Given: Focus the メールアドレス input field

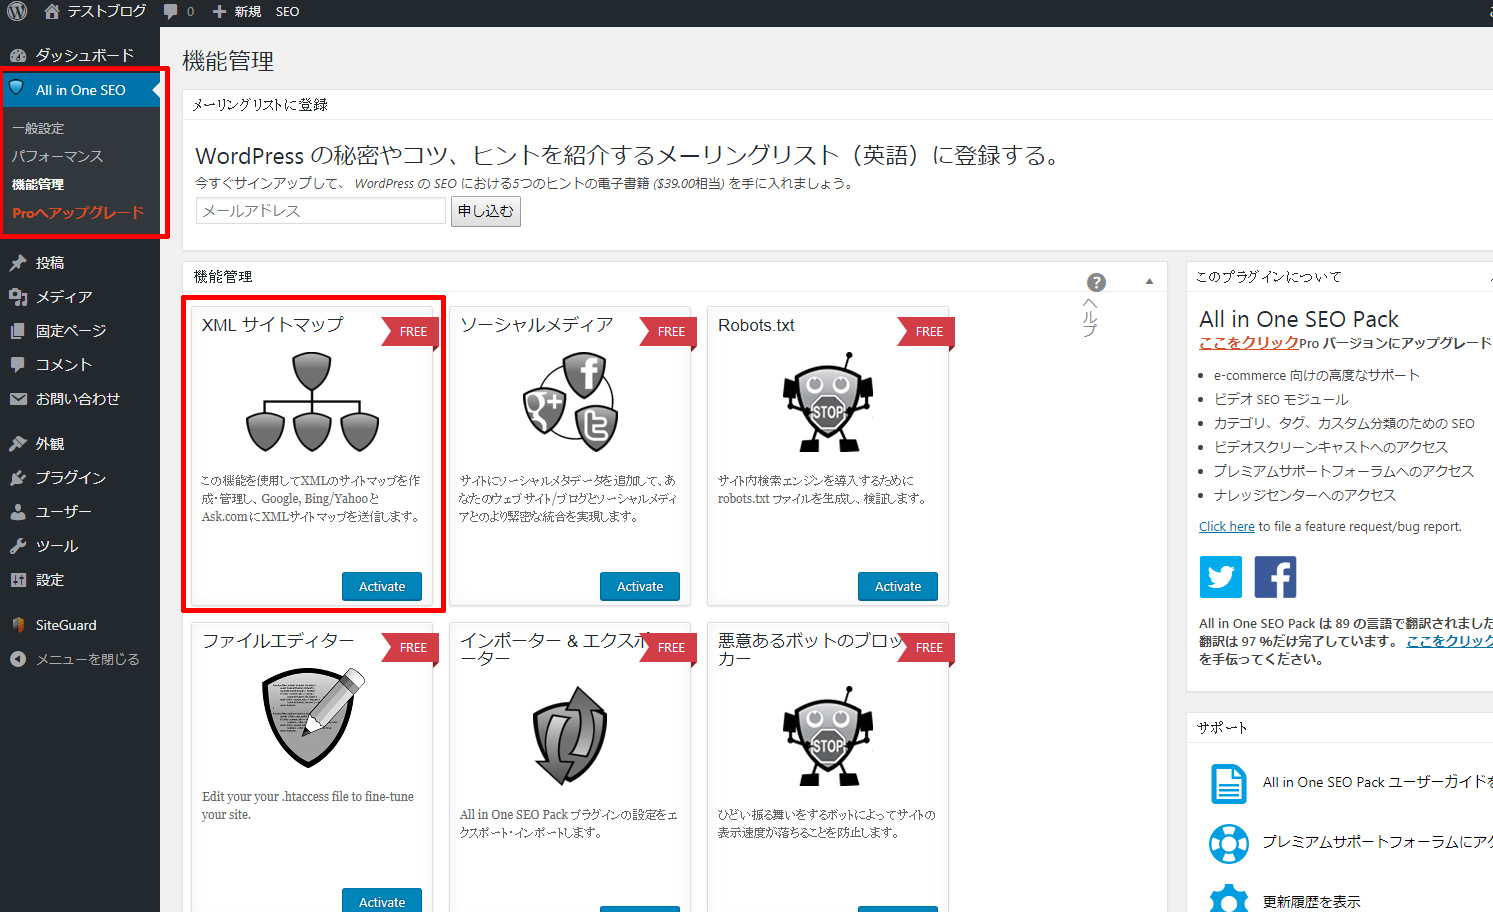Looking at the screenshot, I should [320, 211].
